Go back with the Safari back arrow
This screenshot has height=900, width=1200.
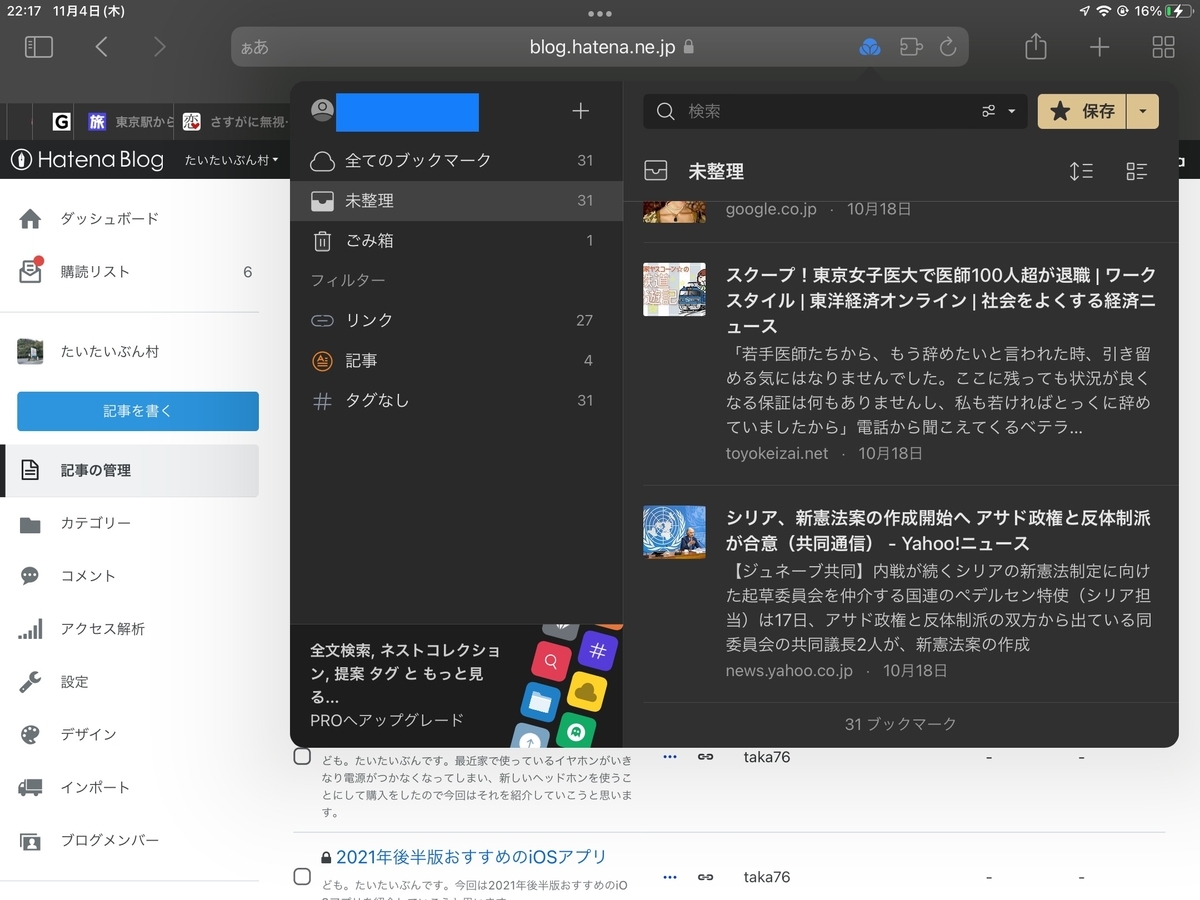pyautogui.click(x=101, y=47)
